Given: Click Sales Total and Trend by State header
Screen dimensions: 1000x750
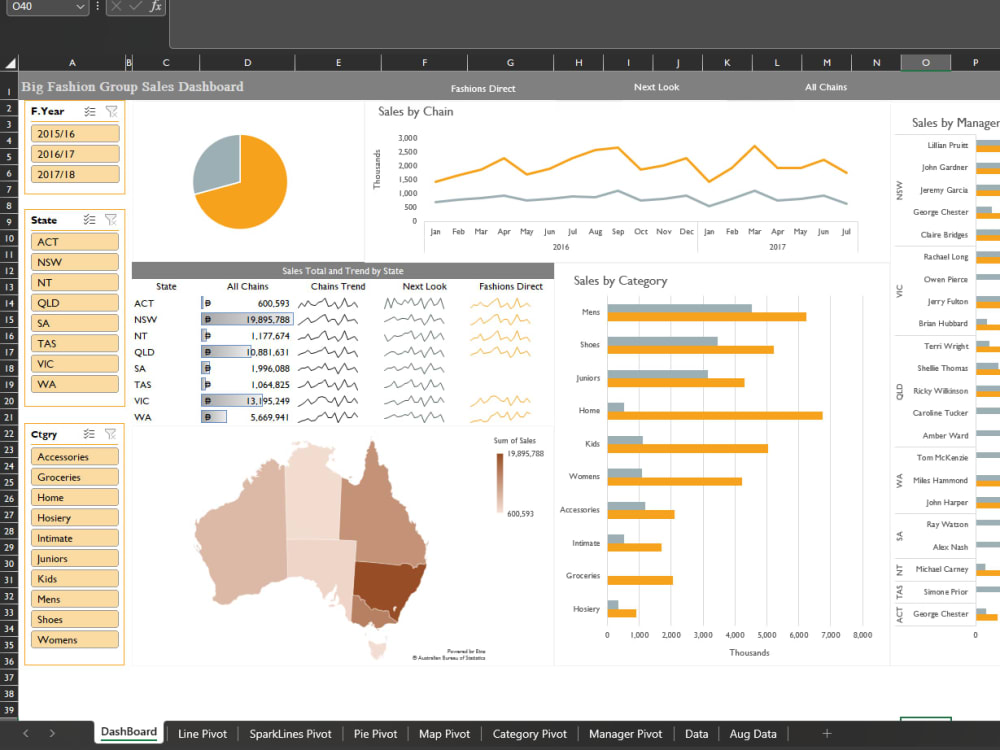Looking at the screenshot, I should coord(342,271).
